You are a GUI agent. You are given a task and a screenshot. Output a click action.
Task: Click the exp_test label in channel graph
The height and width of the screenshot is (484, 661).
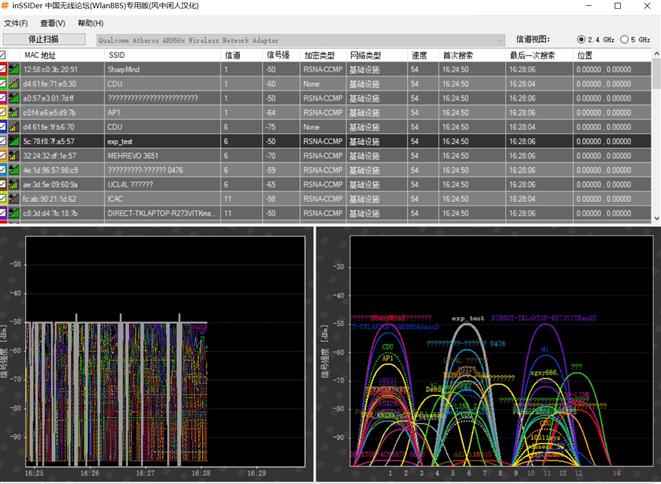tap(468, 318)
